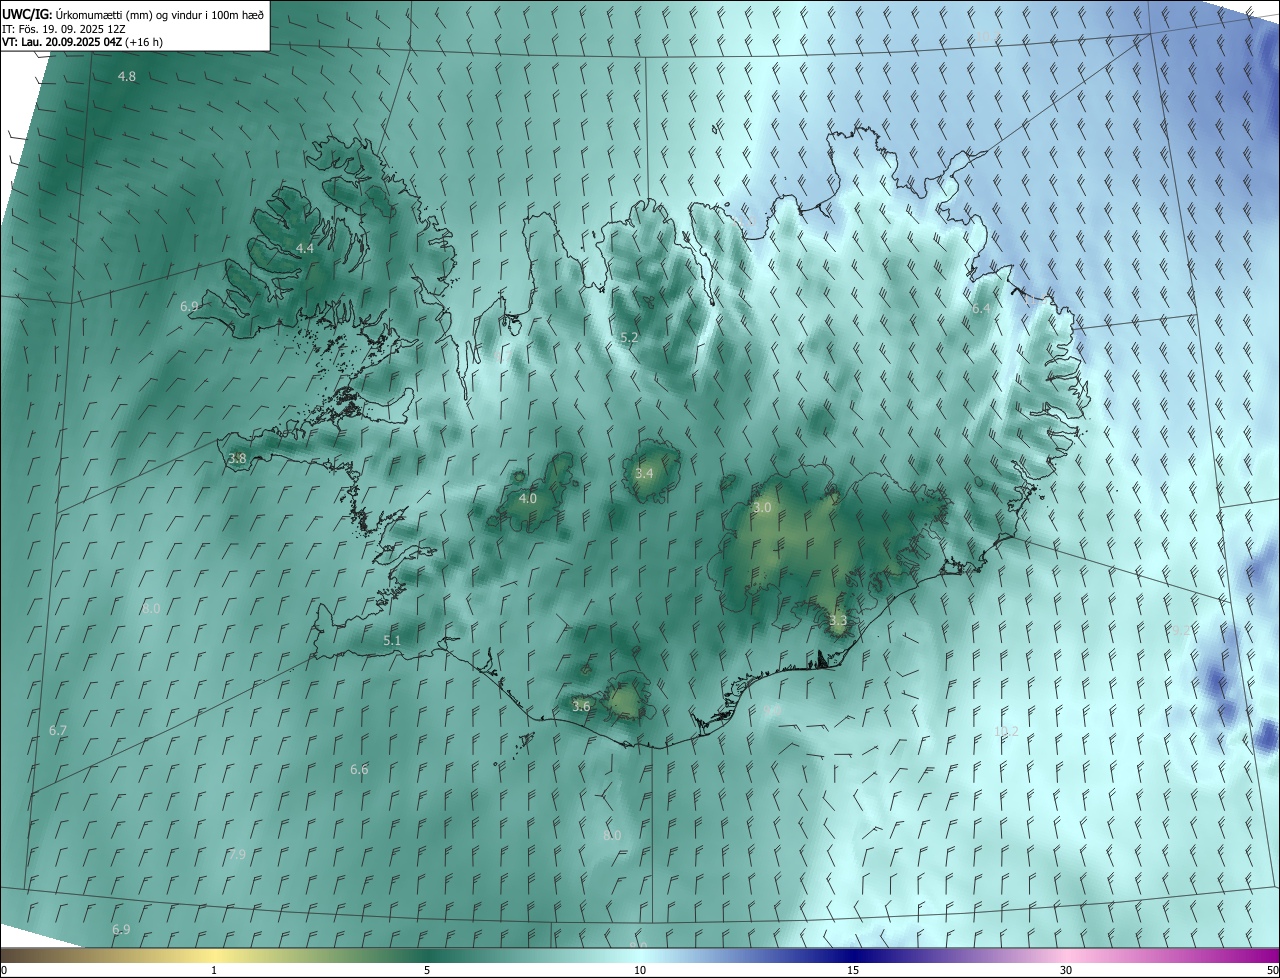This screenshot has width=1280, height=978.
Task: Click the 'VT: Lau. 20.09.2025 04Z' line
Action: click(x=82, y=42)
